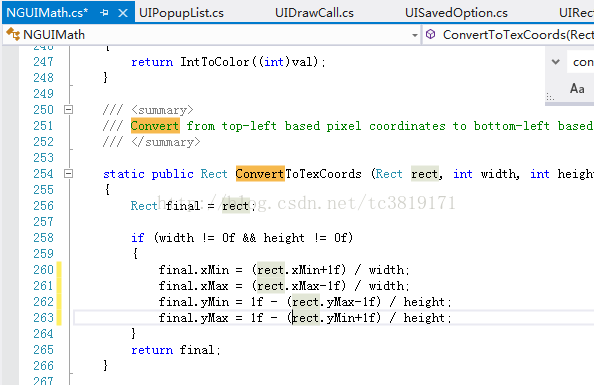Click line number 247
Screen dimensions: 594x385
43,62
